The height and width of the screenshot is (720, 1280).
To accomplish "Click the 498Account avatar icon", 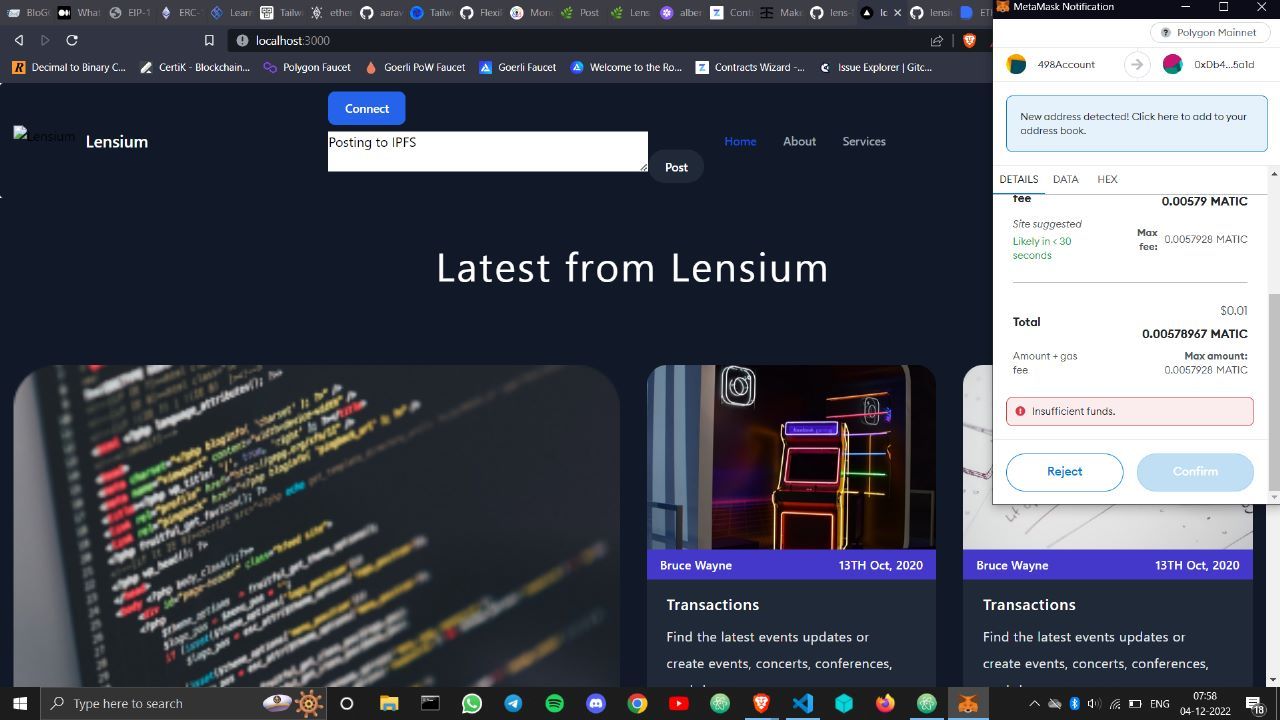I will (x=1016, y=64).
